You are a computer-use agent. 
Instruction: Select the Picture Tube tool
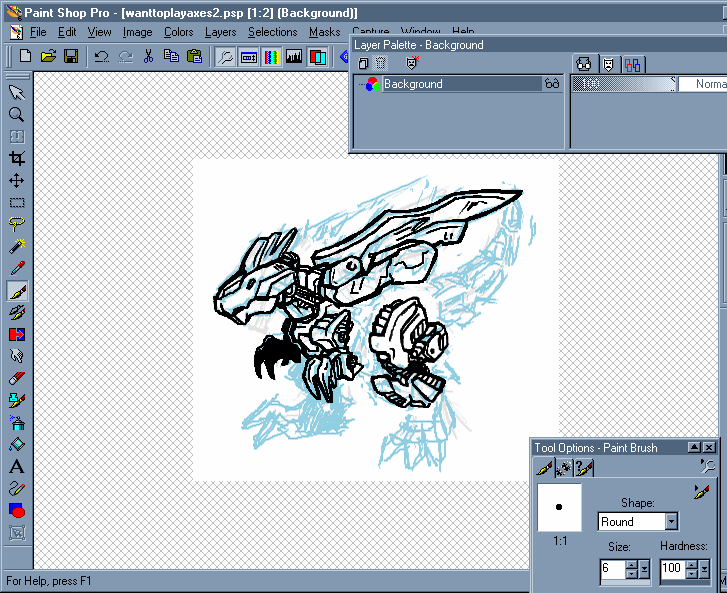pyautogui.click(x=17, y=400)
